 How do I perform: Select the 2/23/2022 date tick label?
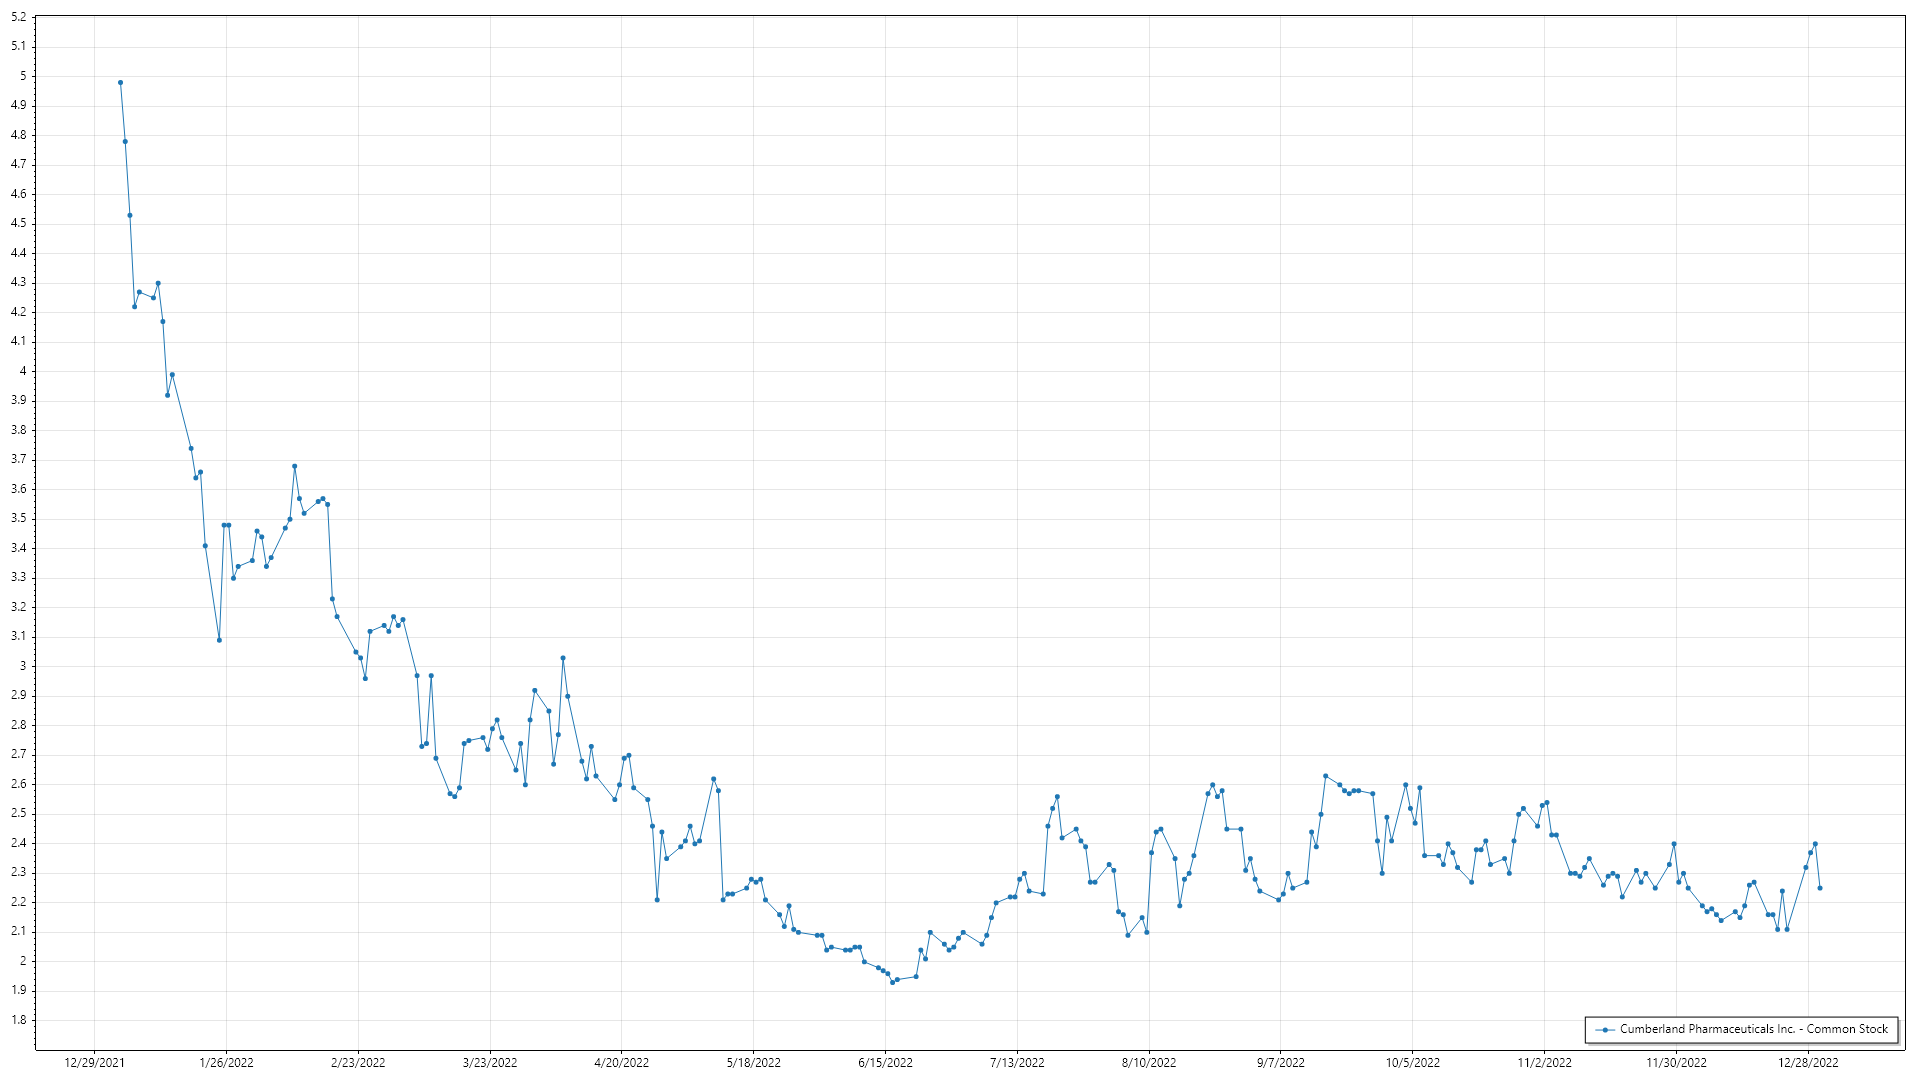[358, 1063]
